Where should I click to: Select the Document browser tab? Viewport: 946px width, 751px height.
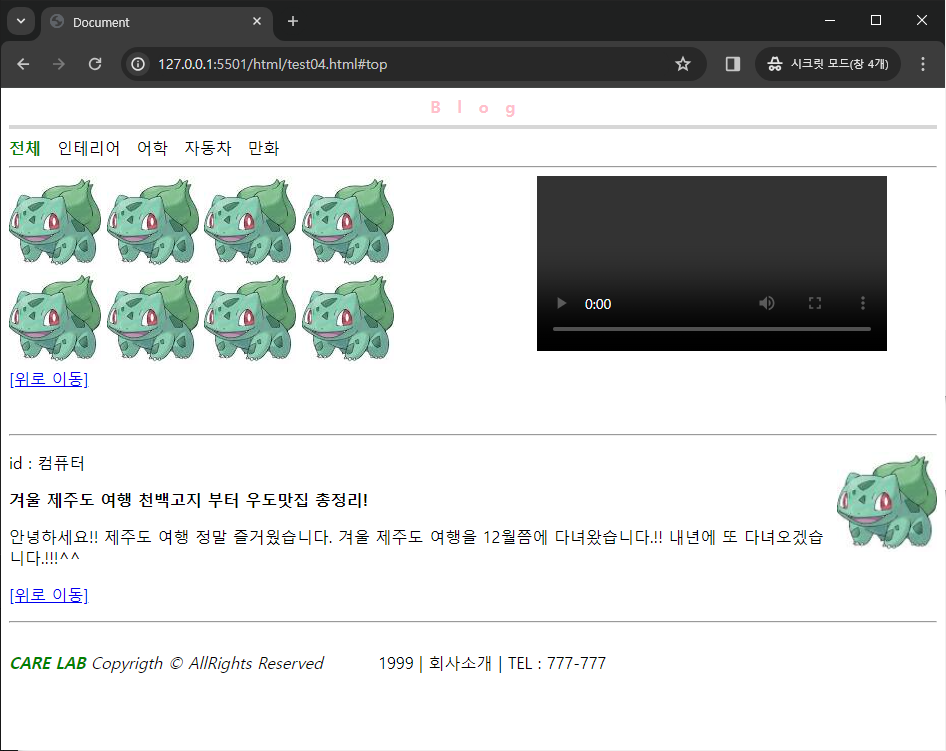point(157,22)
